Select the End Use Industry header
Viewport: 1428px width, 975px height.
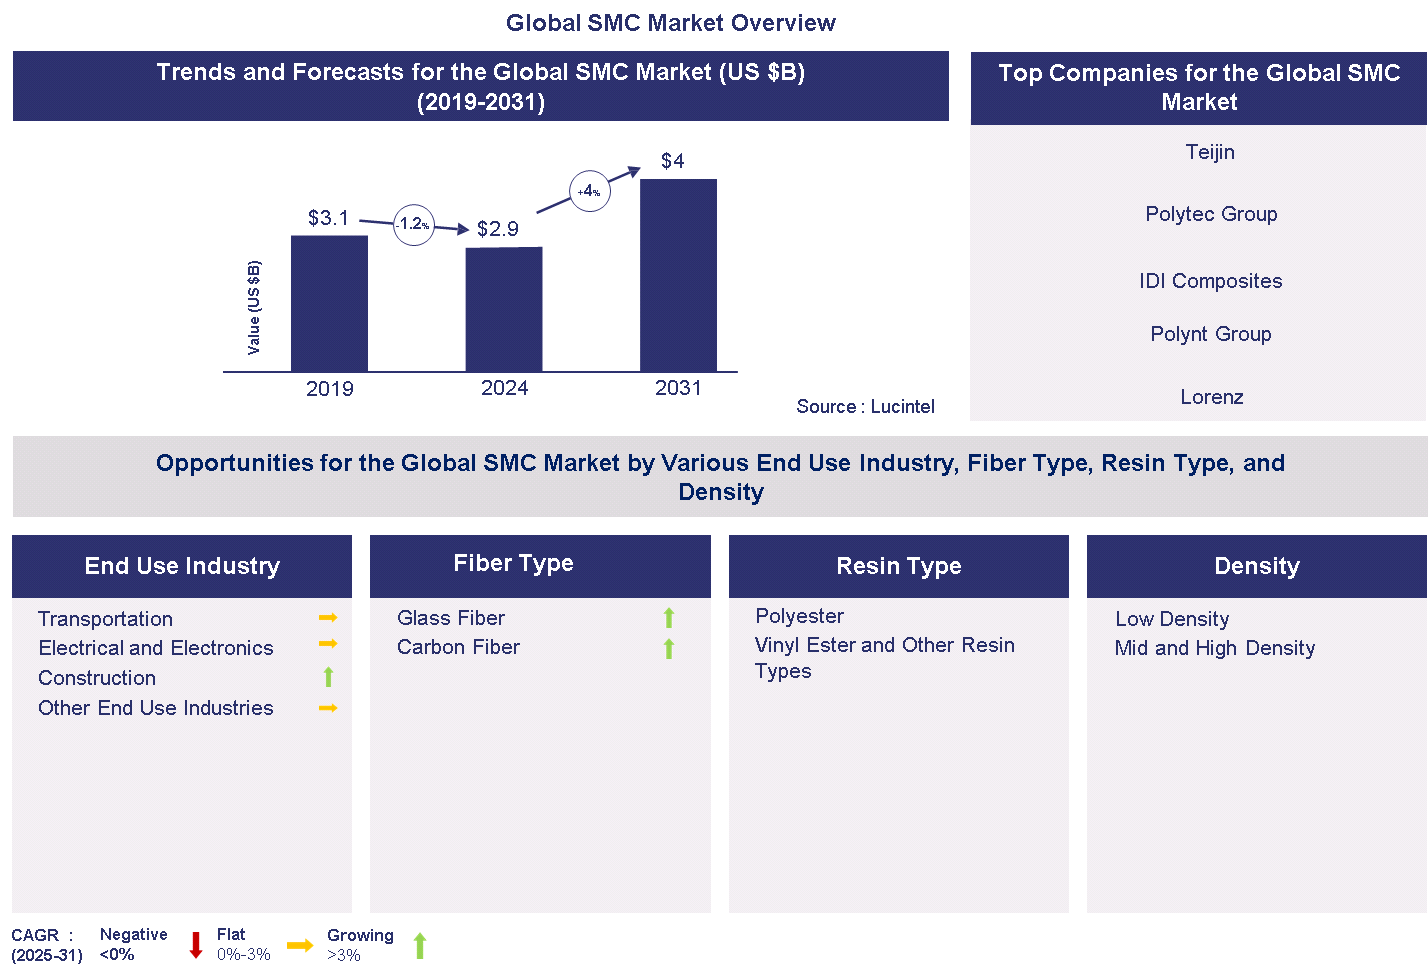pyautogui.click(x=182, y=566)
